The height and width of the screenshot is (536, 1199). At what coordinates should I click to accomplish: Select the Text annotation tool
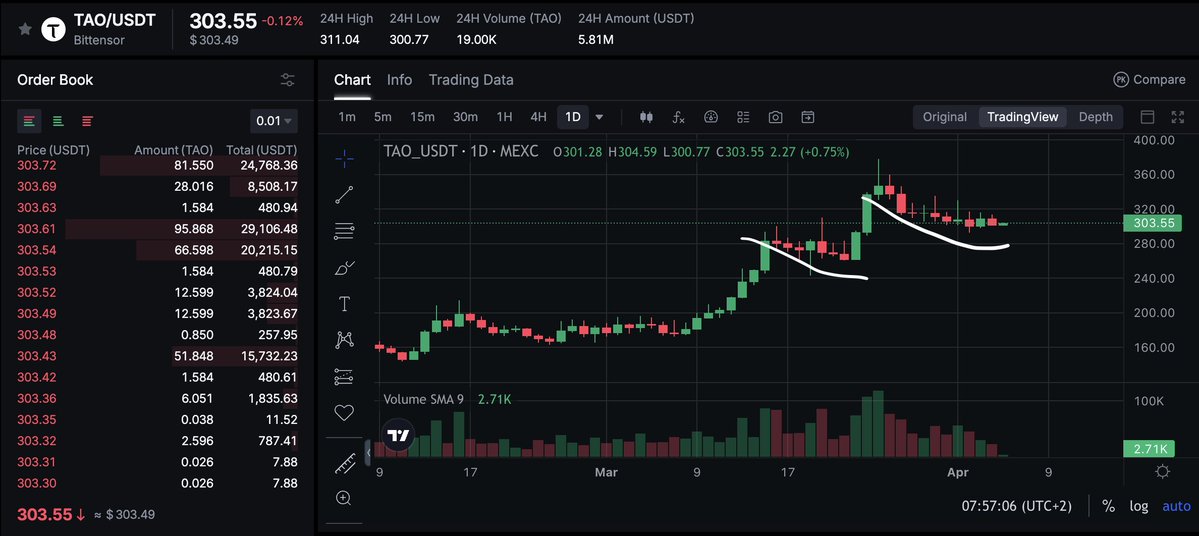point(344,304)
